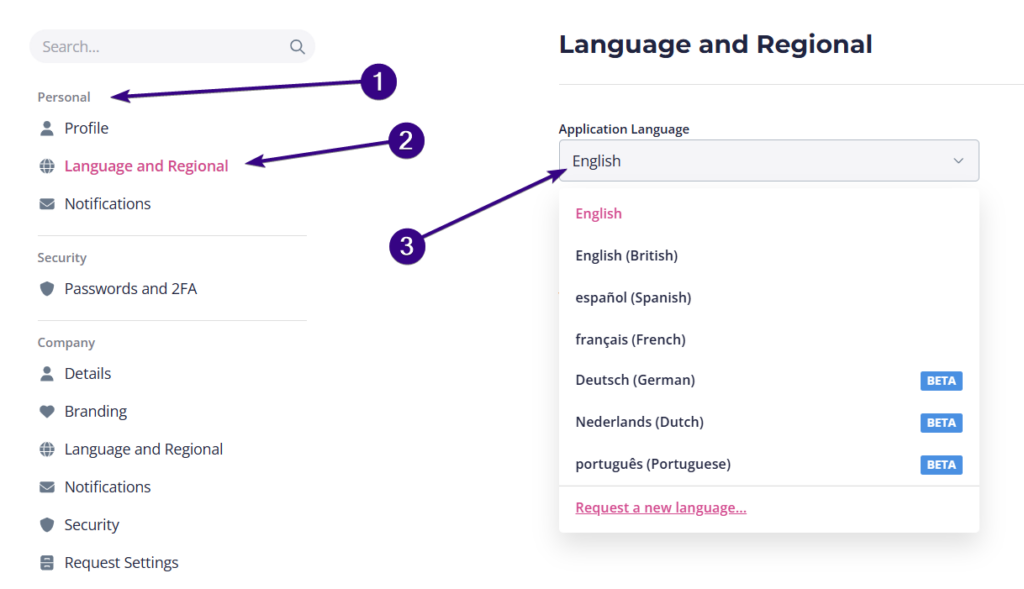The width and height of the screenshot is (1024, 589).
Task: Click the Company Security shield icon
Action: tap(47, 525)
